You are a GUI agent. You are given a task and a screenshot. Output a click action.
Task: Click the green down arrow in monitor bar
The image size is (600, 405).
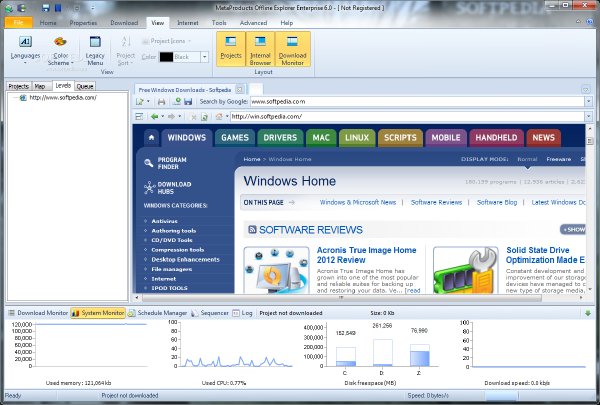(588, 313)
